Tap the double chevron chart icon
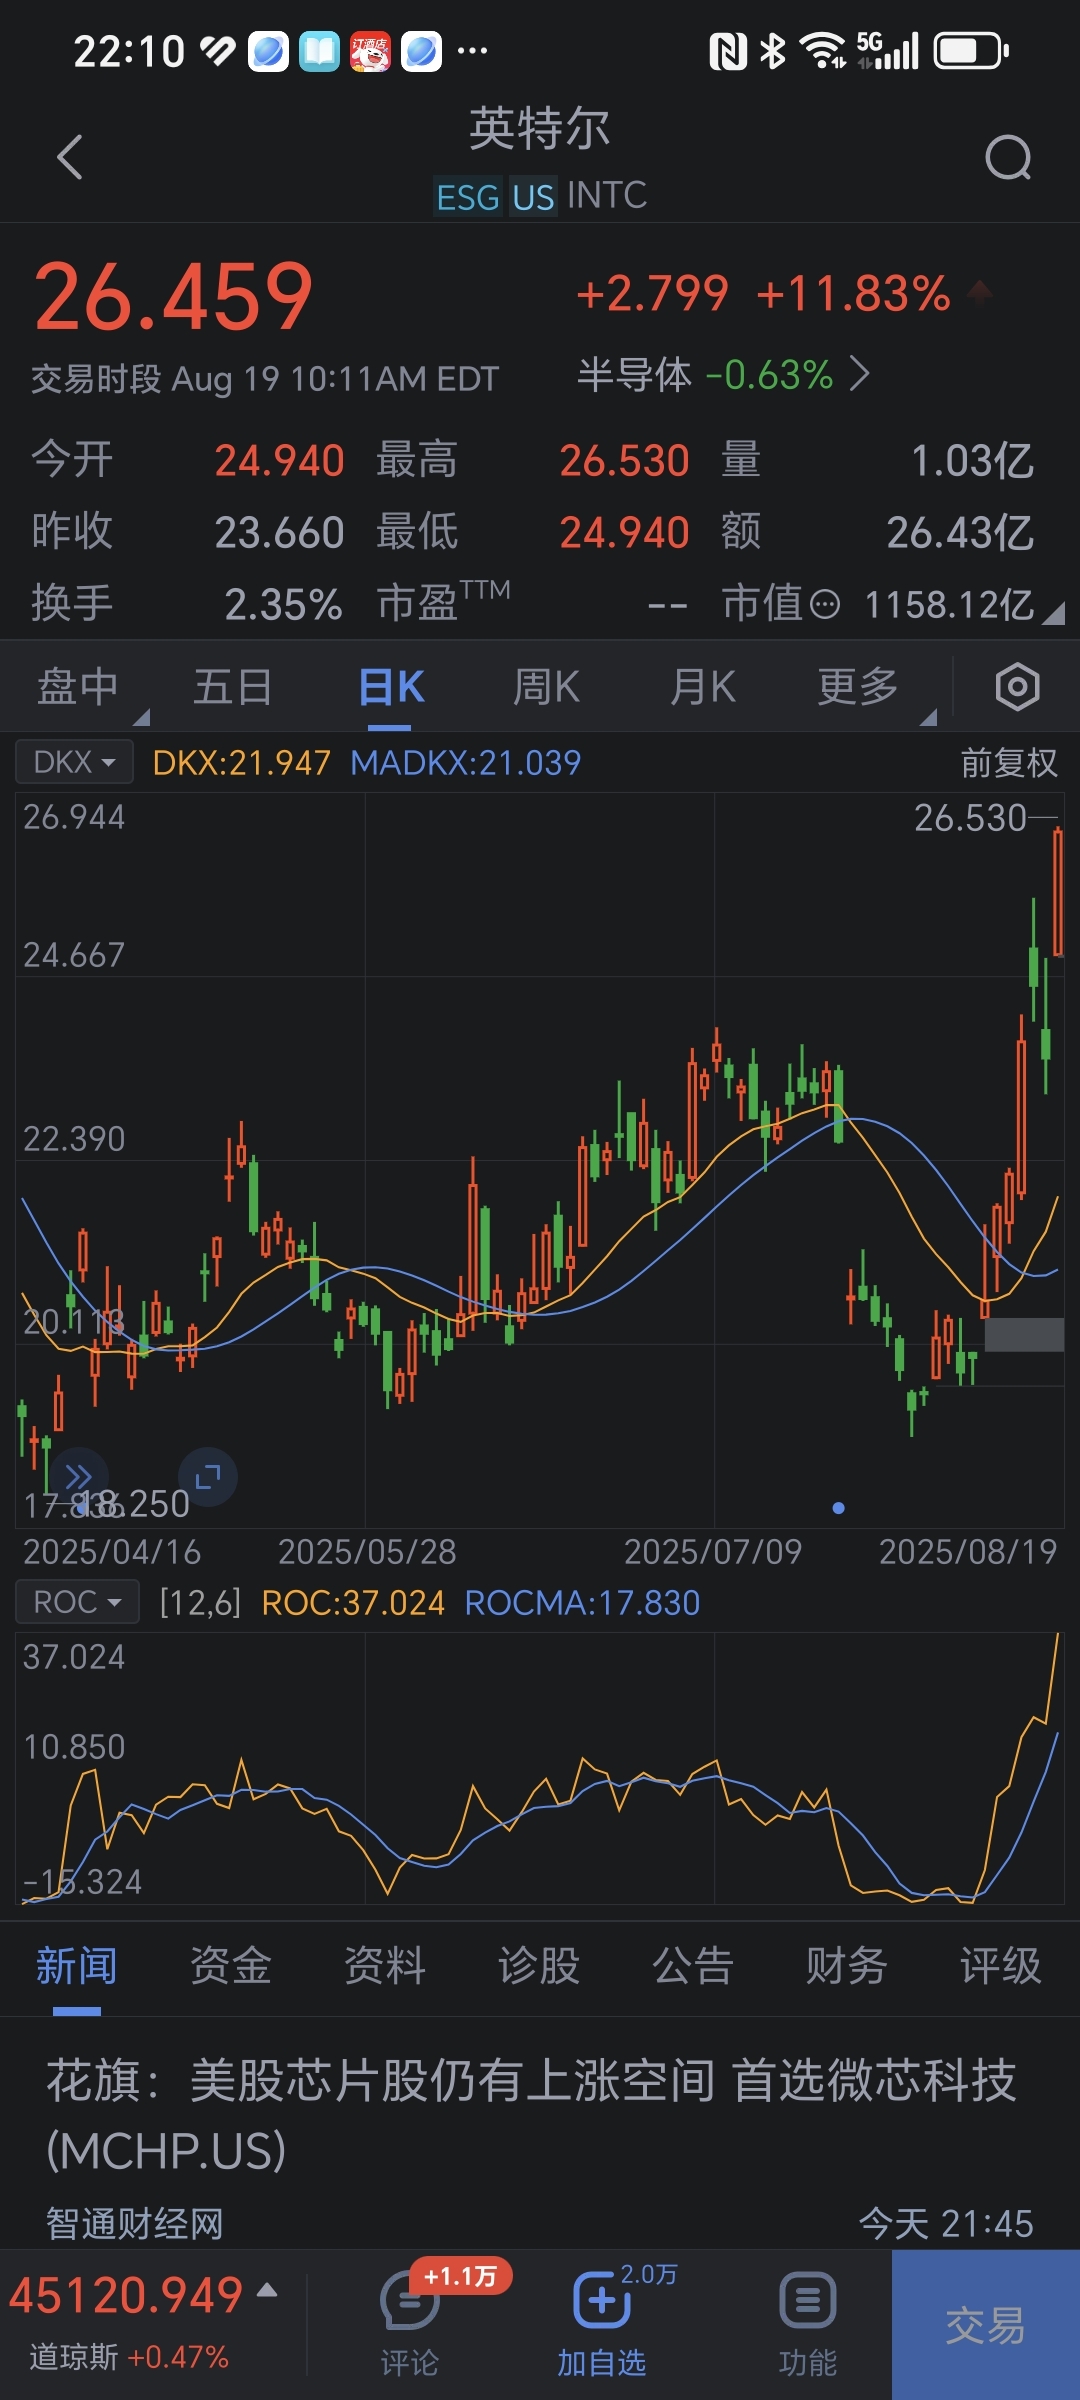Image resolution: width=1080 pixels, height=2400 pixels. (x=78, y=1477)
